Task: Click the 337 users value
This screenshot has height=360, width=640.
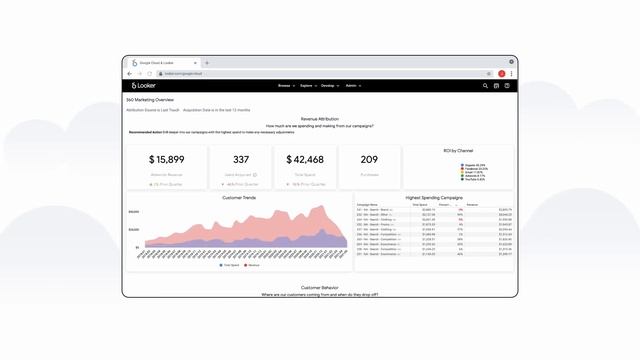Action: coord(241,160)
